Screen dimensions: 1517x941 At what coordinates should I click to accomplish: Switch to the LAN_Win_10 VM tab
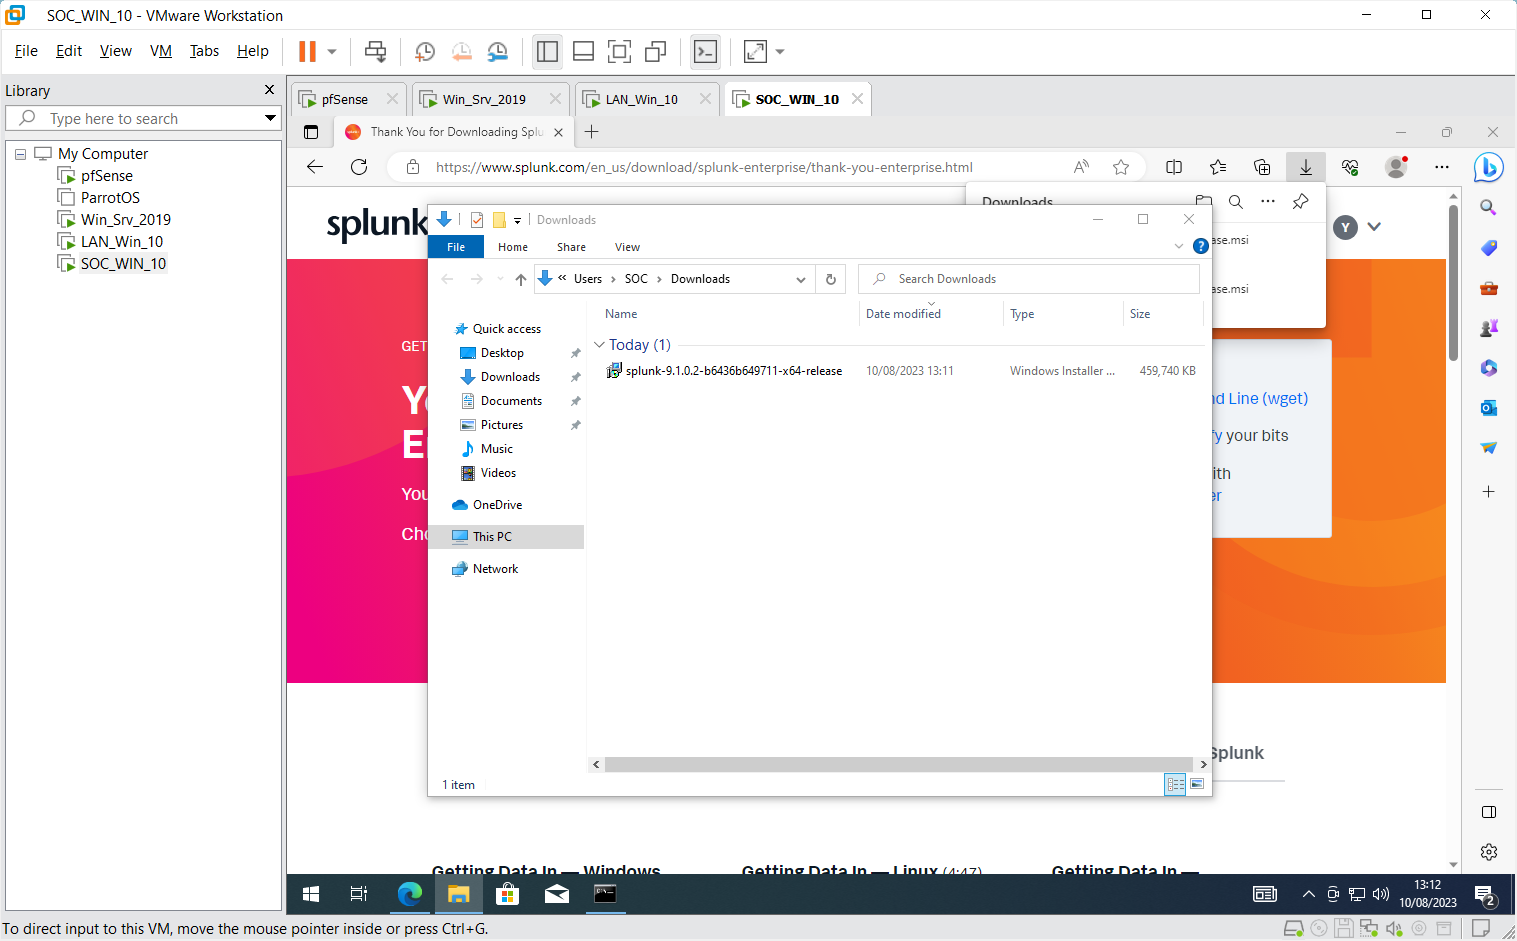641,100
